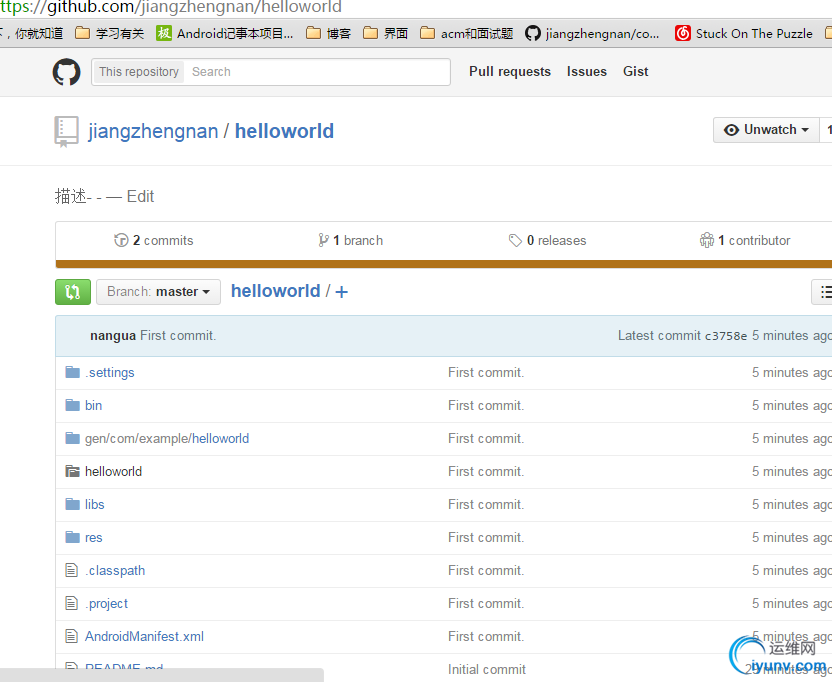Open the helloworld repository title link

tap(284, 131)
